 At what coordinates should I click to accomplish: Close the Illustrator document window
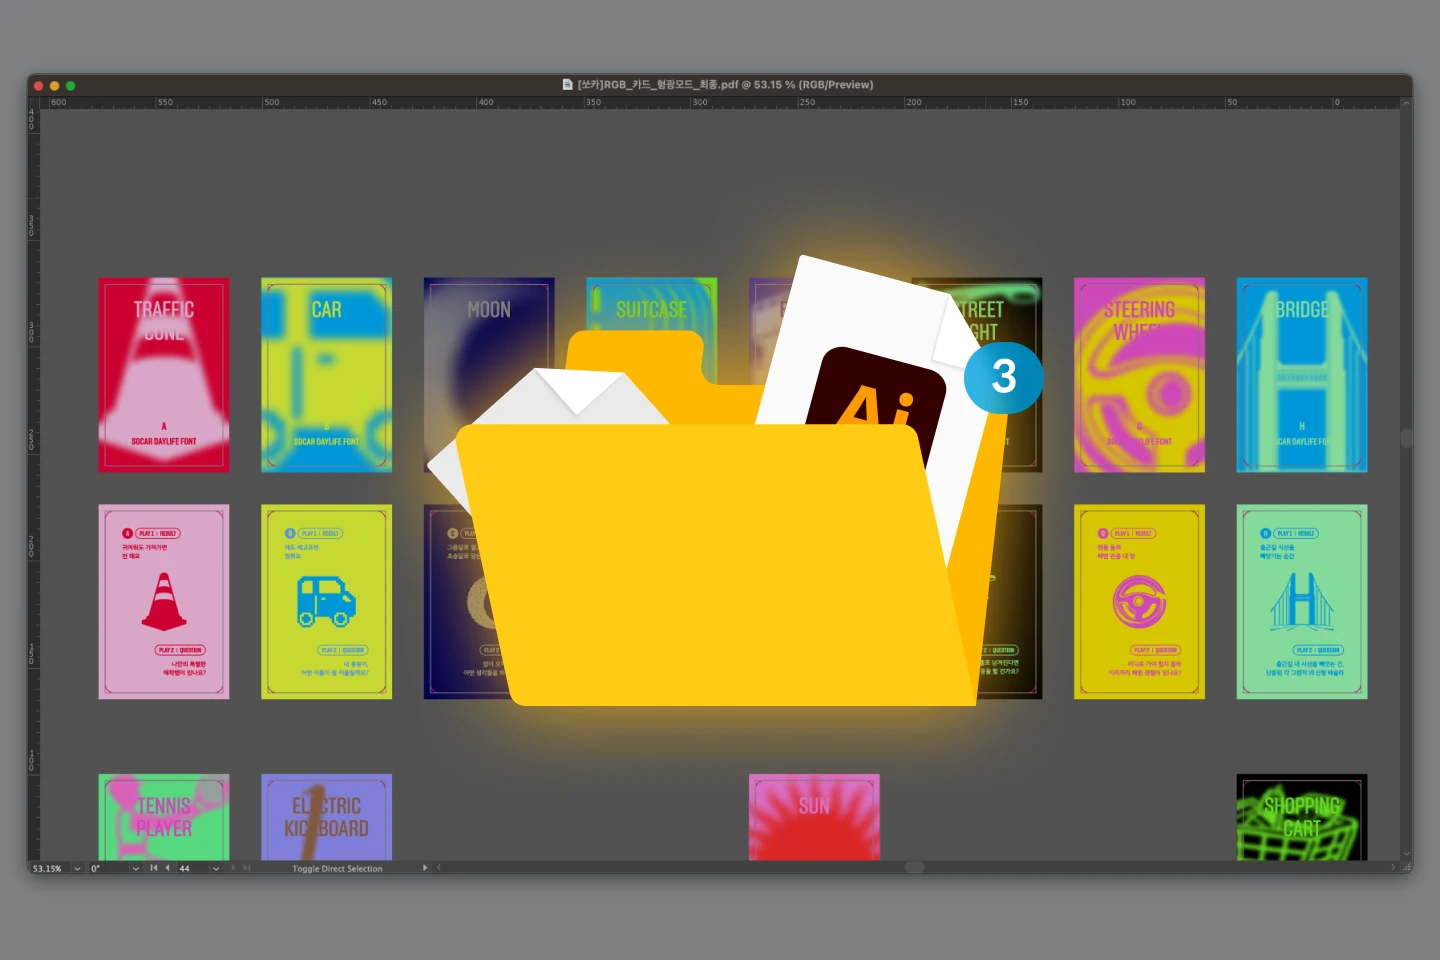(x=38, y=85)
